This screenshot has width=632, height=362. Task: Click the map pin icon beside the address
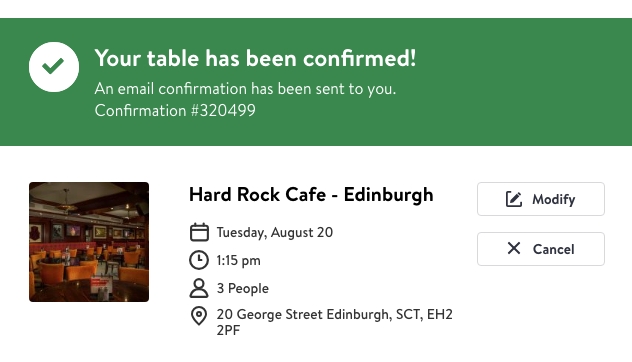(199, 316)
